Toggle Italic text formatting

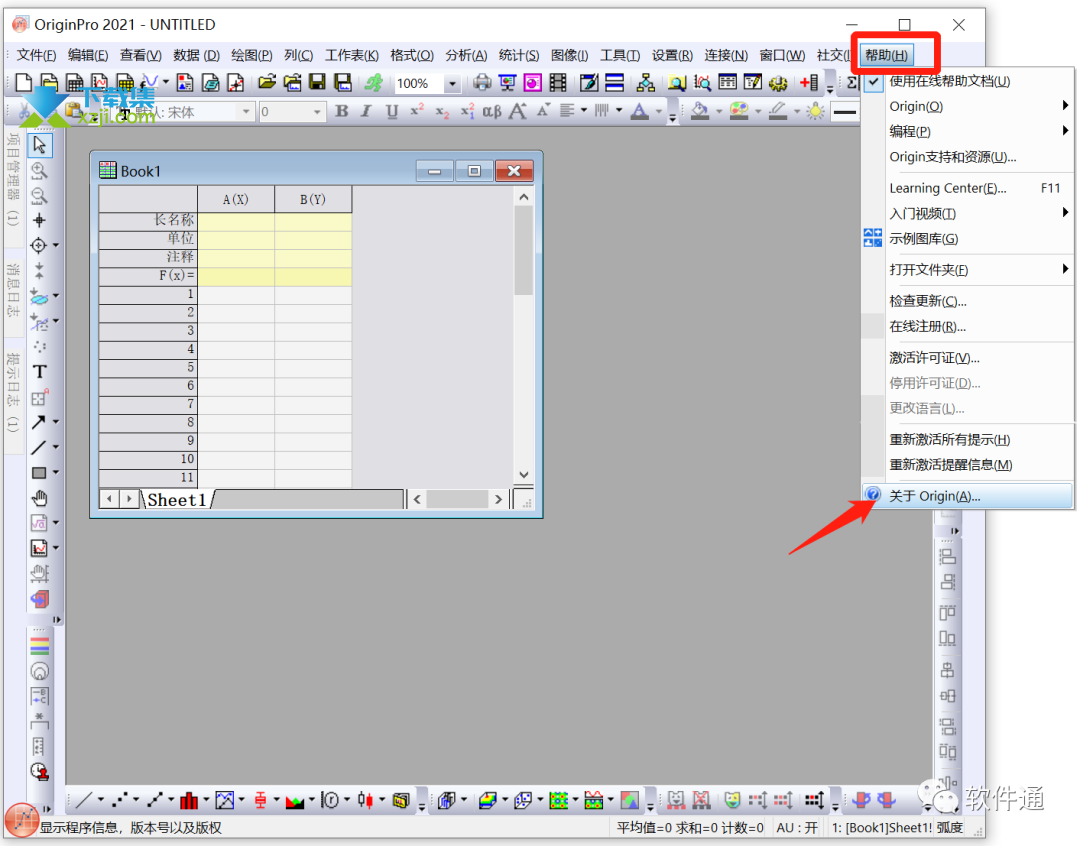(x=366, y=111)
